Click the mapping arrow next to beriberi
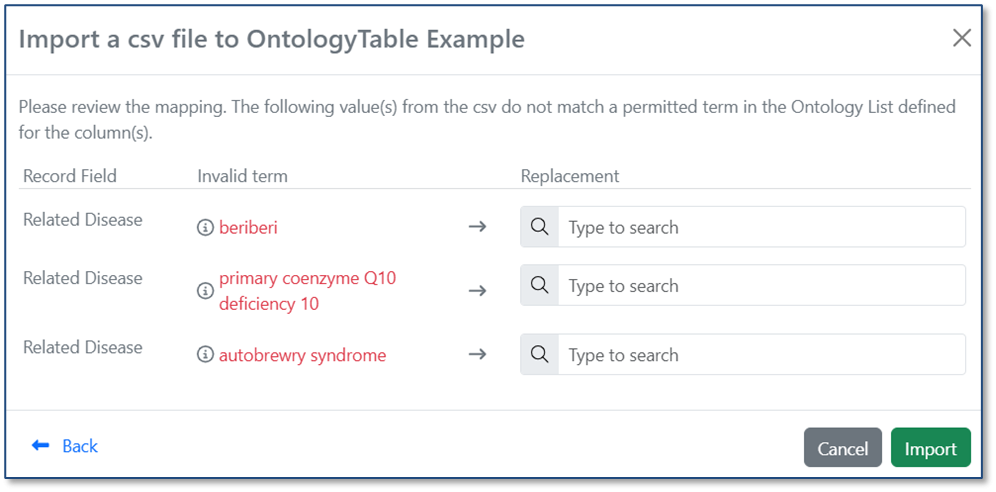 point(477,227)
